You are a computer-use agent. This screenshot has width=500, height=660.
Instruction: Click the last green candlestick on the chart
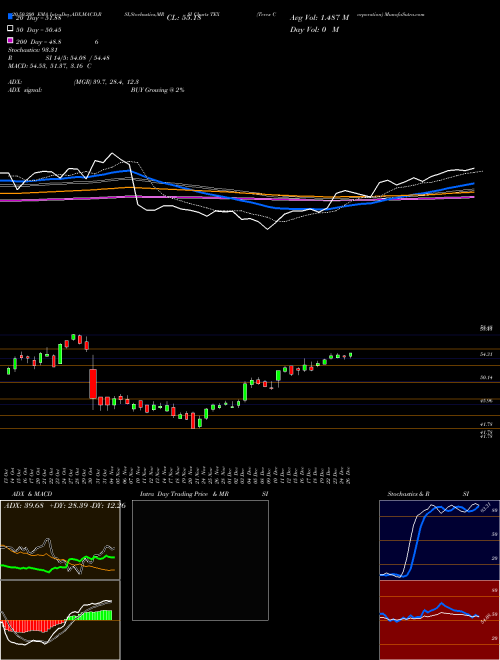point(351,355)
